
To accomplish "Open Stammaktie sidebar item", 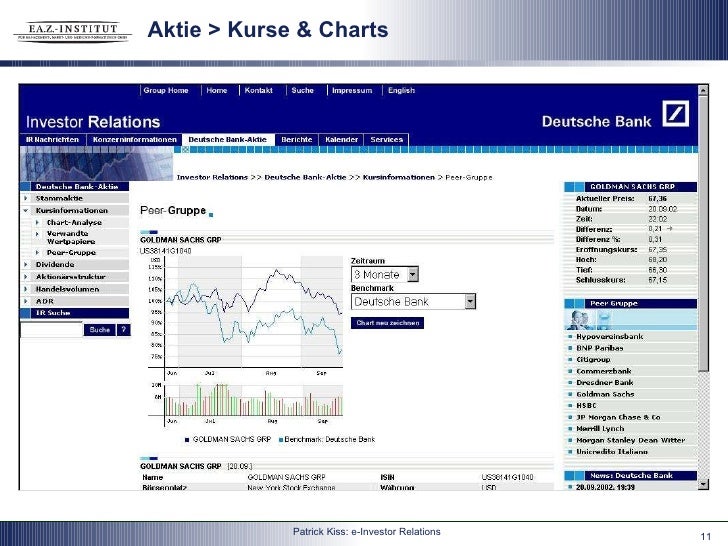I will click(59, 198).
